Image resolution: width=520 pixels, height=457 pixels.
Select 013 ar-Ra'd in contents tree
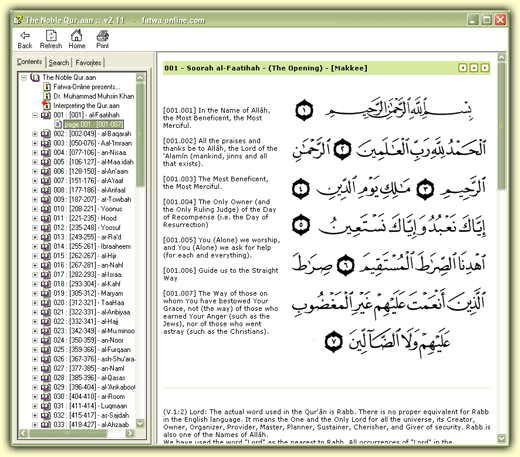[87, 237]
